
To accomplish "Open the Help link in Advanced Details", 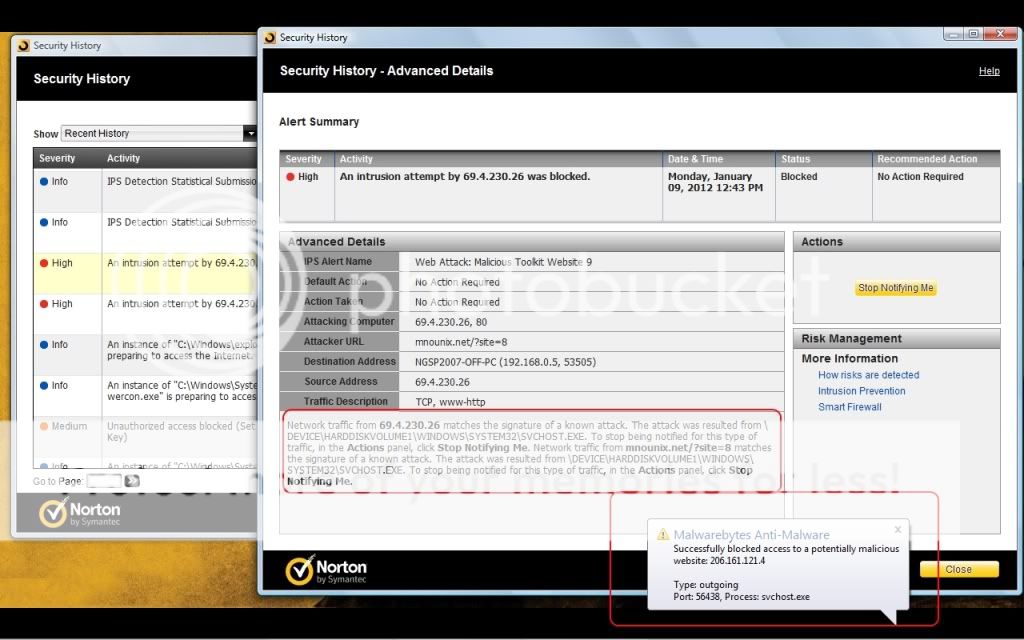I will pyautogui.click(x=989, y=71).
